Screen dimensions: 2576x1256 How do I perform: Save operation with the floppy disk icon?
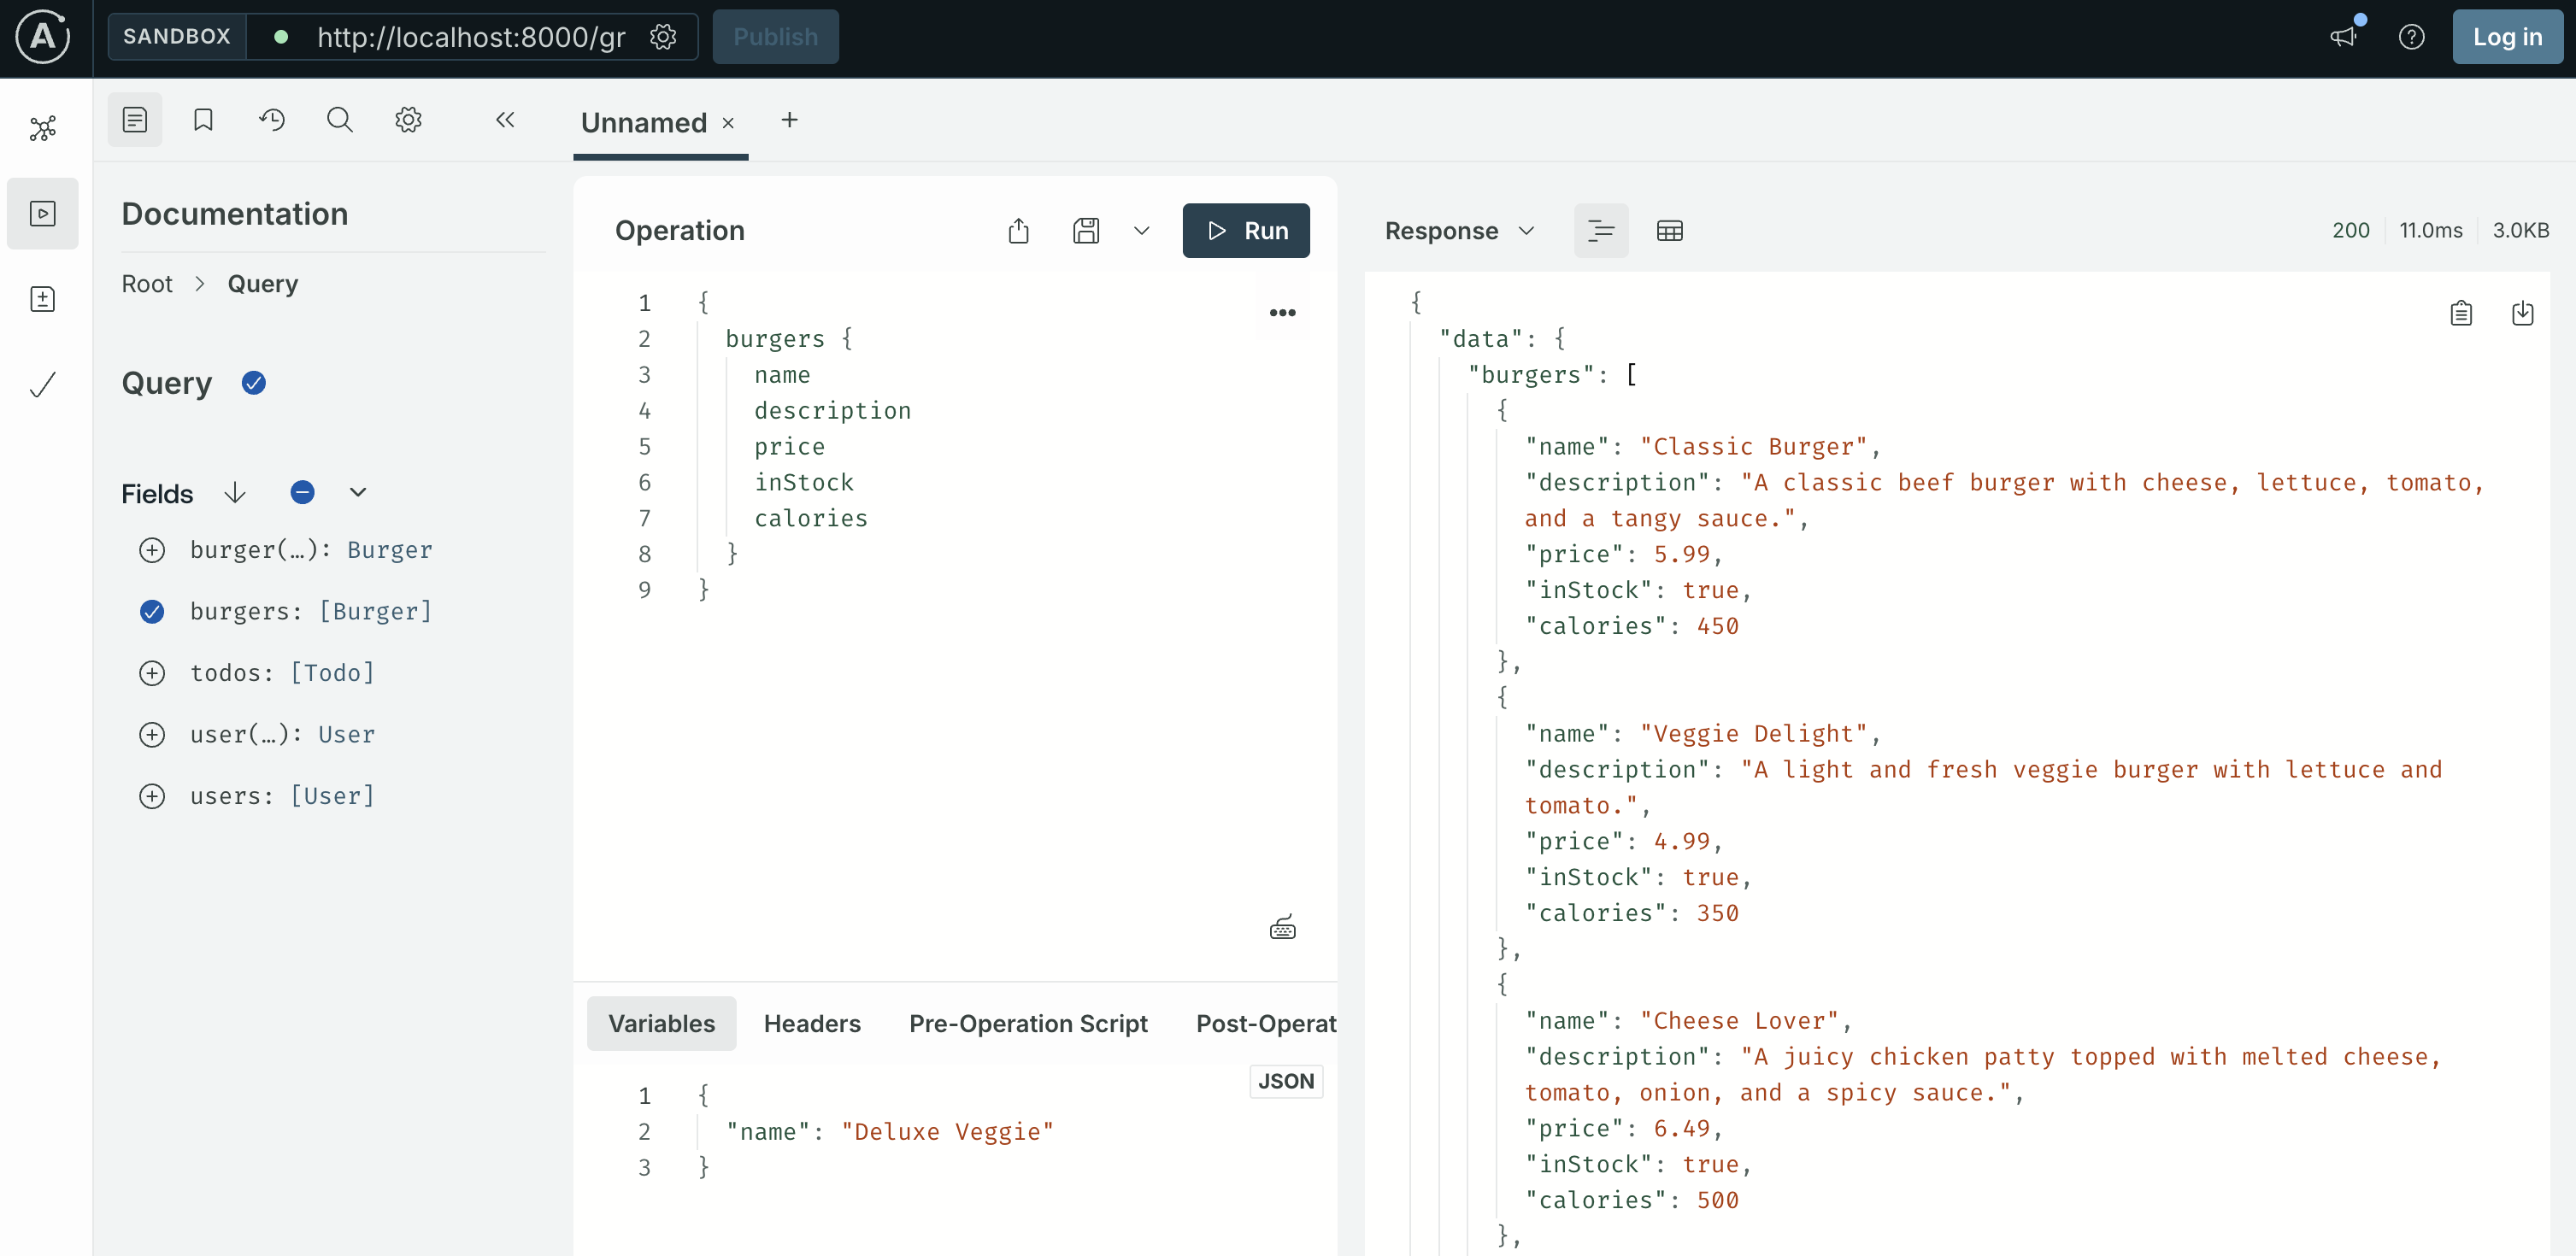[1086, 231]
